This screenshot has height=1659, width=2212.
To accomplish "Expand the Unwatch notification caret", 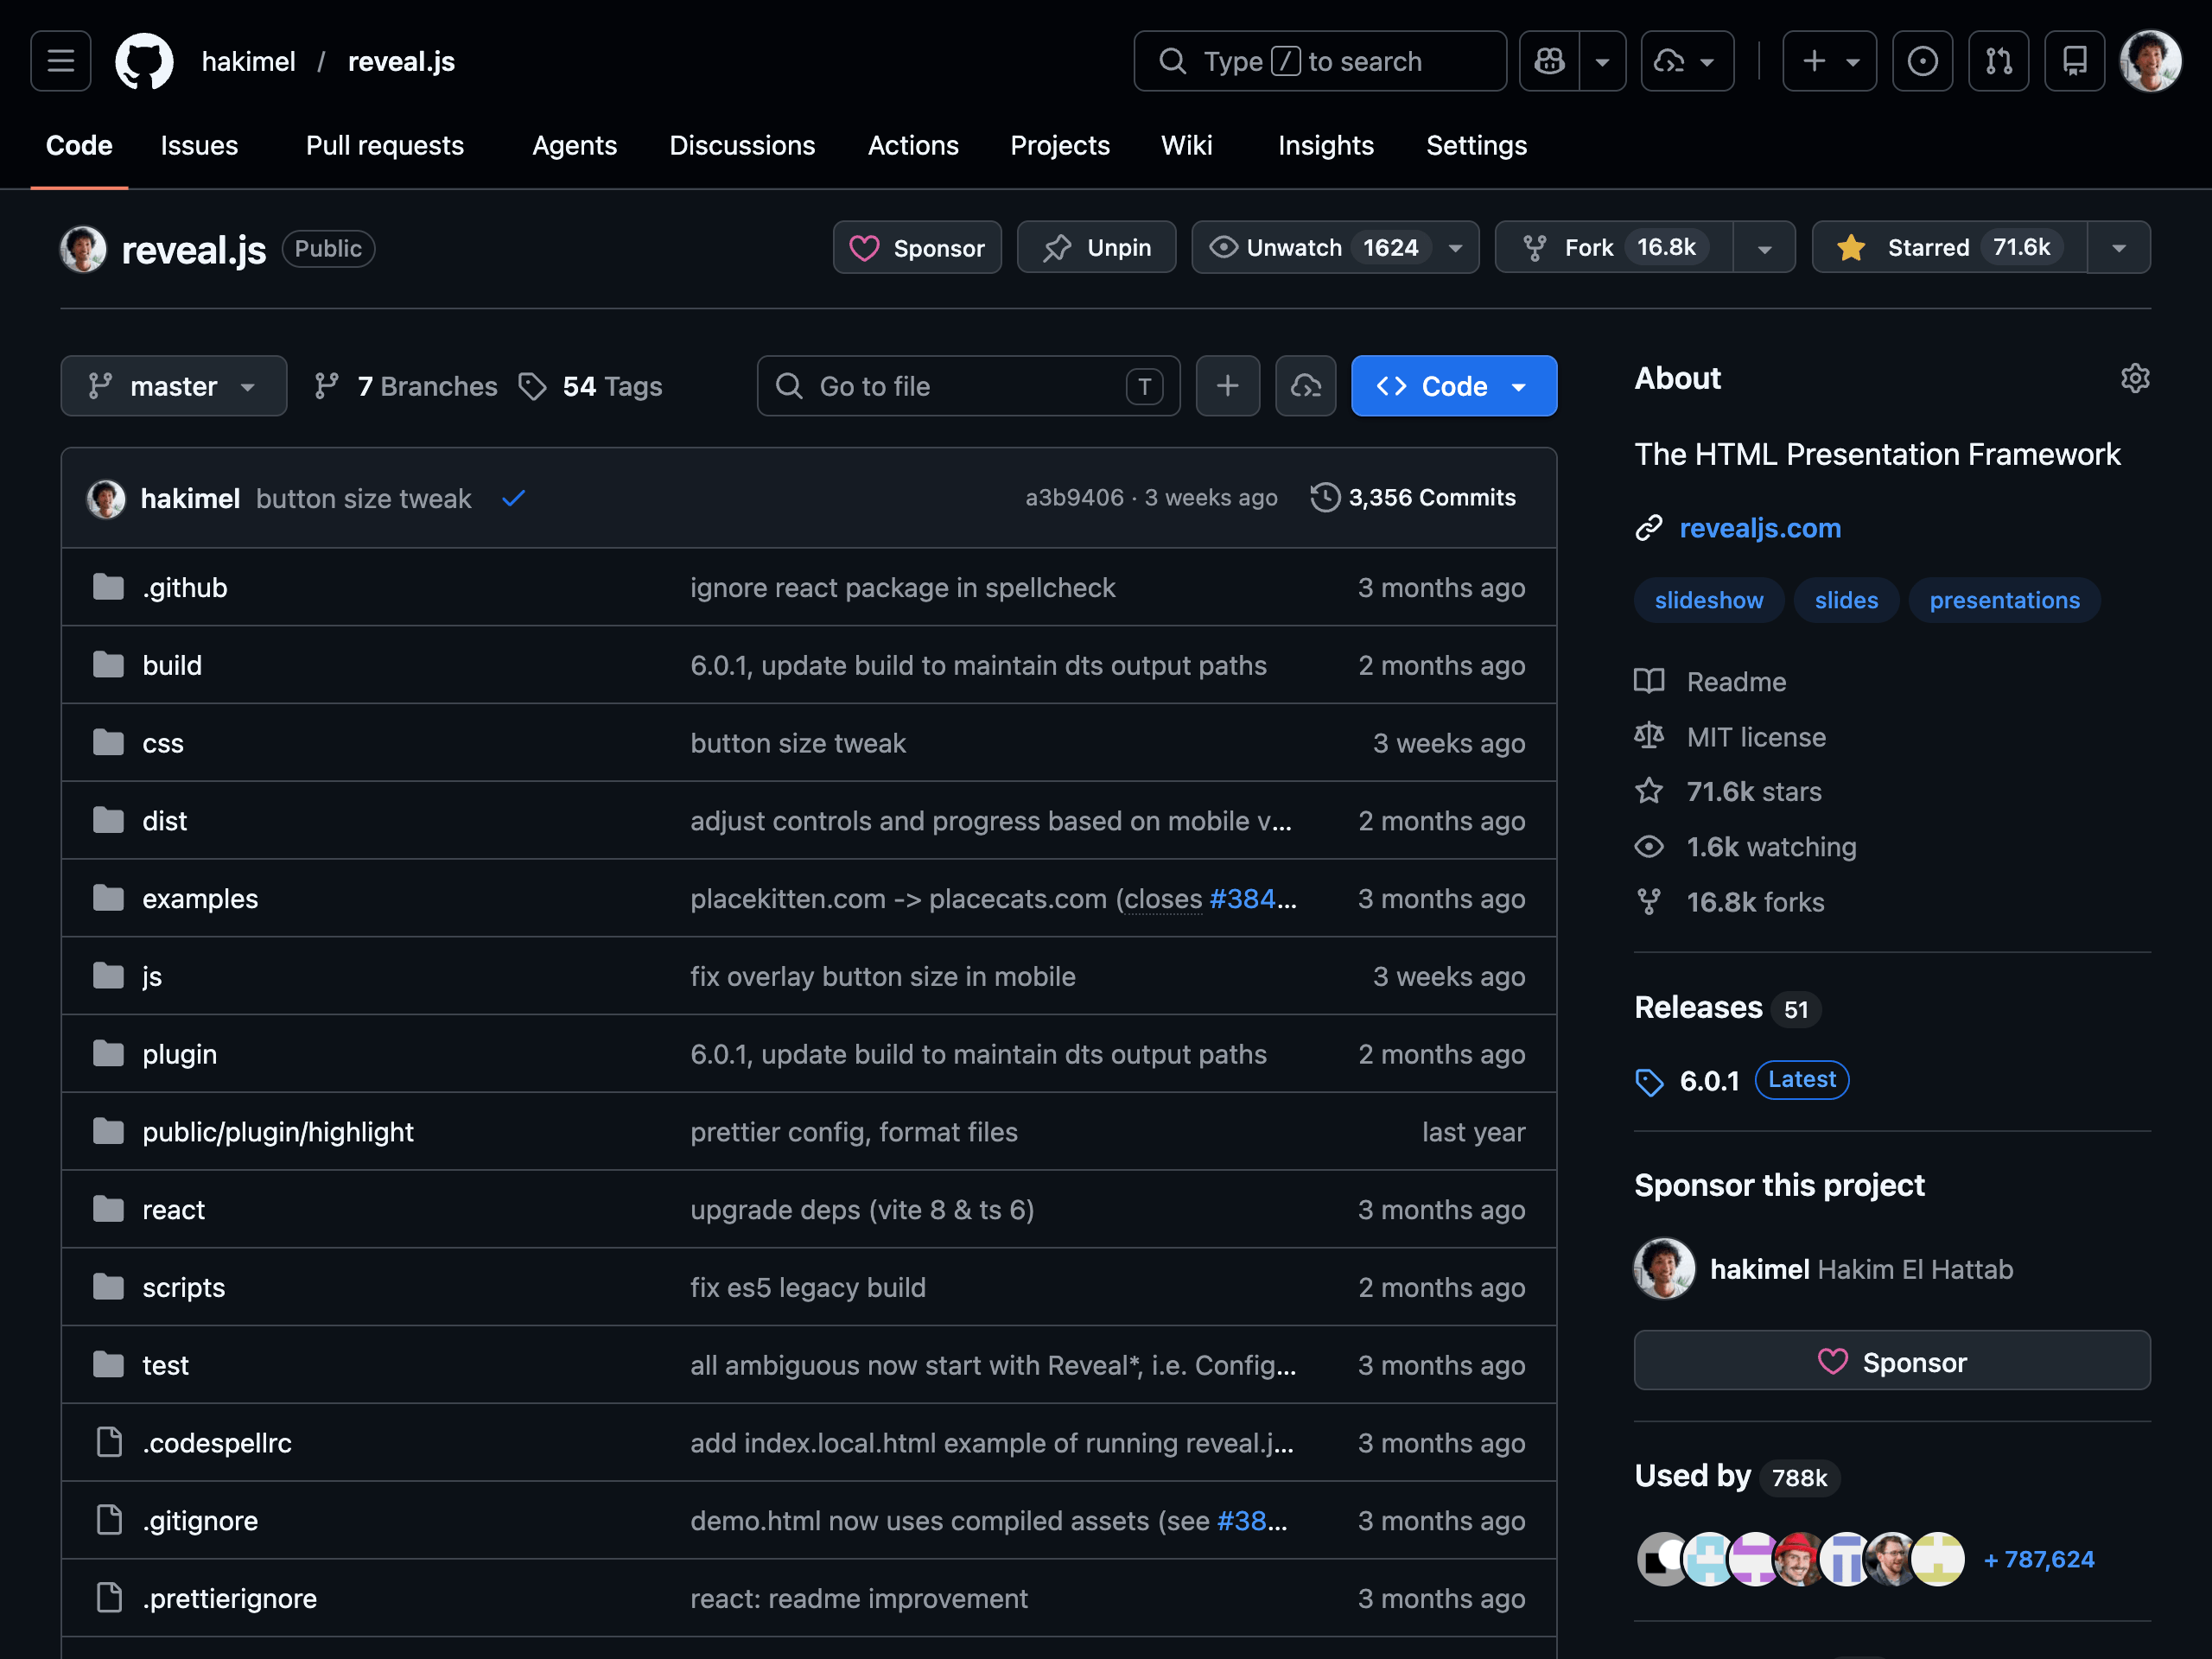I will click(1456, 248).
